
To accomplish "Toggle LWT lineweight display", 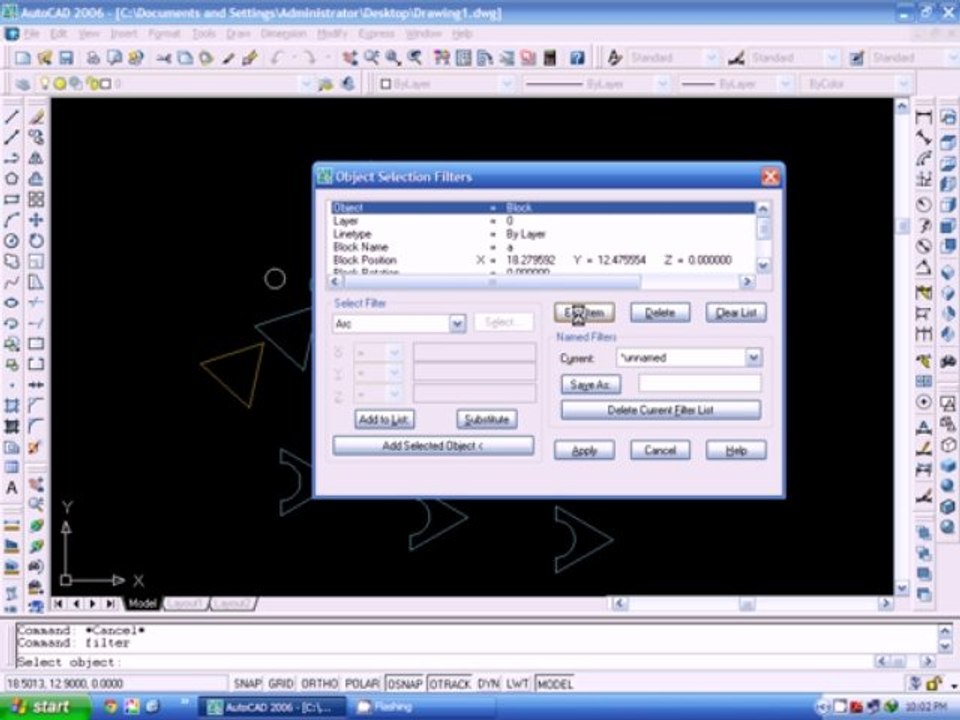I will pyautogui.click(x=517, y=683).
